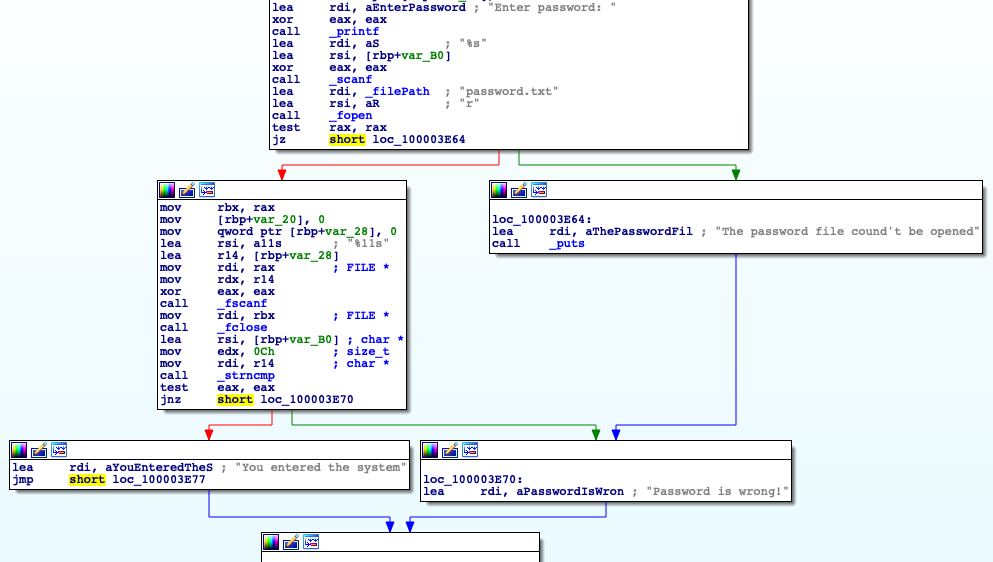Click the color icon on the loc_100003E70 node
The image size is (993, 562).
430,450
